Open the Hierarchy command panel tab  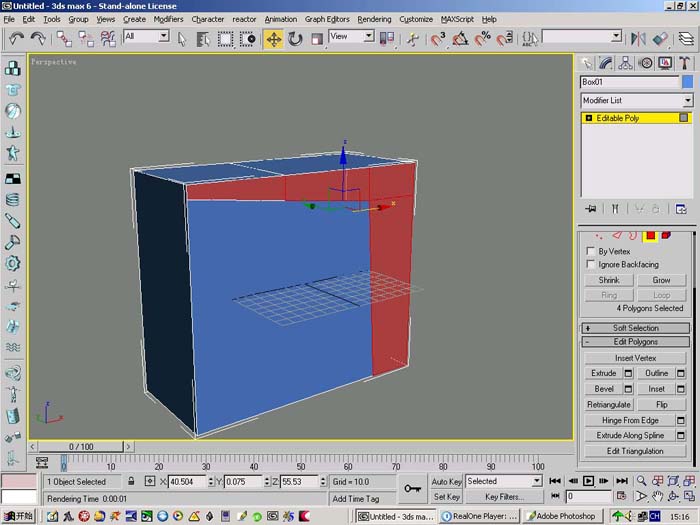[625, 63]
